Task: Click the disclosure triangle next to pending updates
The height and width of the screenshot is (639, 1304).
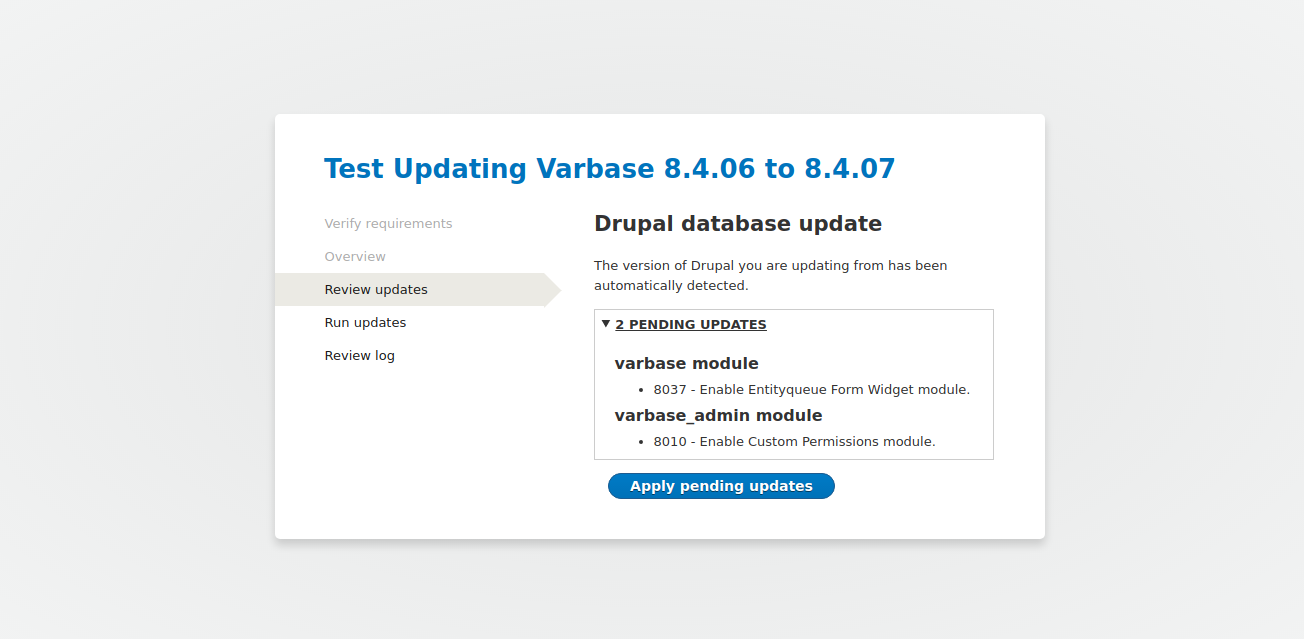Action: click(605, 324)
